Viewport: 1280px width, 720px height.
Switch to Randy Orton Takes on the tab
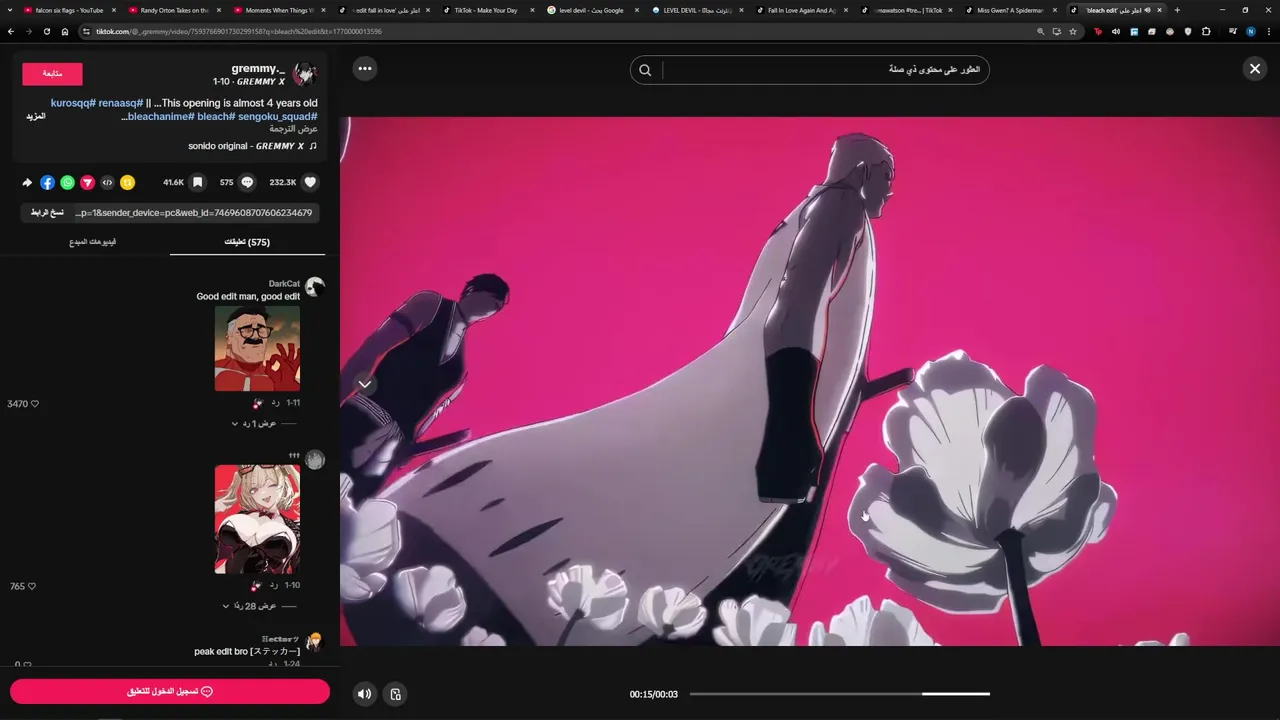coord(174,10)
